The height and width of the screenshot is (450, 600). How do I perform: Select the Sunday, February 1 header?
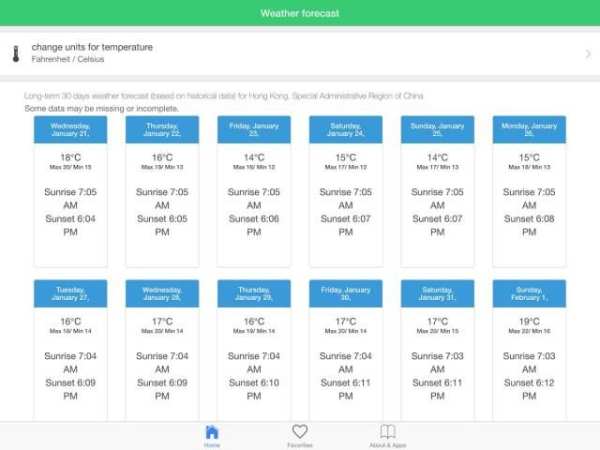[x=529, y=293]
